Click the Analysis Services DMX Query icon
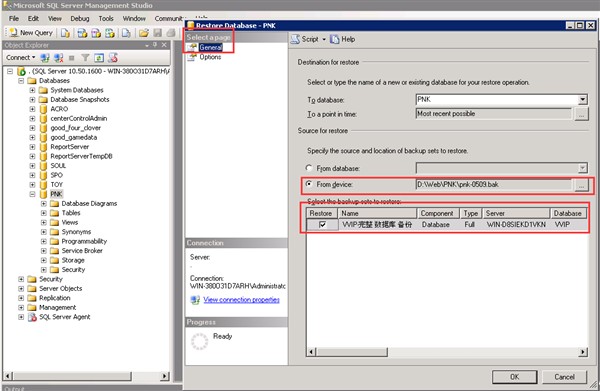Screen dimensions: 600x391 click(96, 33)
